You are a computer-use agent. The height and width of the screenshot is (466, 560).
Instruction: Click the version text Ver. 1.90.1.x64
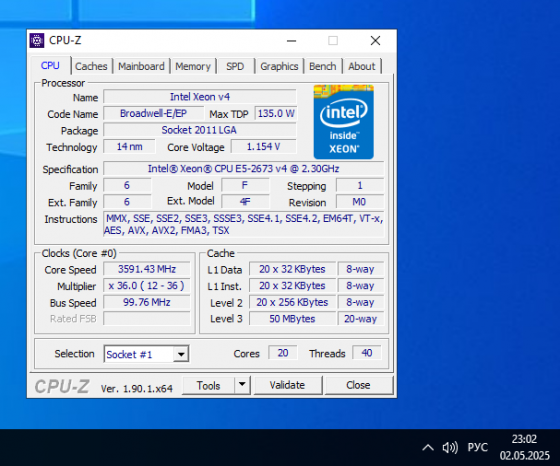click(x=137, y=389)
